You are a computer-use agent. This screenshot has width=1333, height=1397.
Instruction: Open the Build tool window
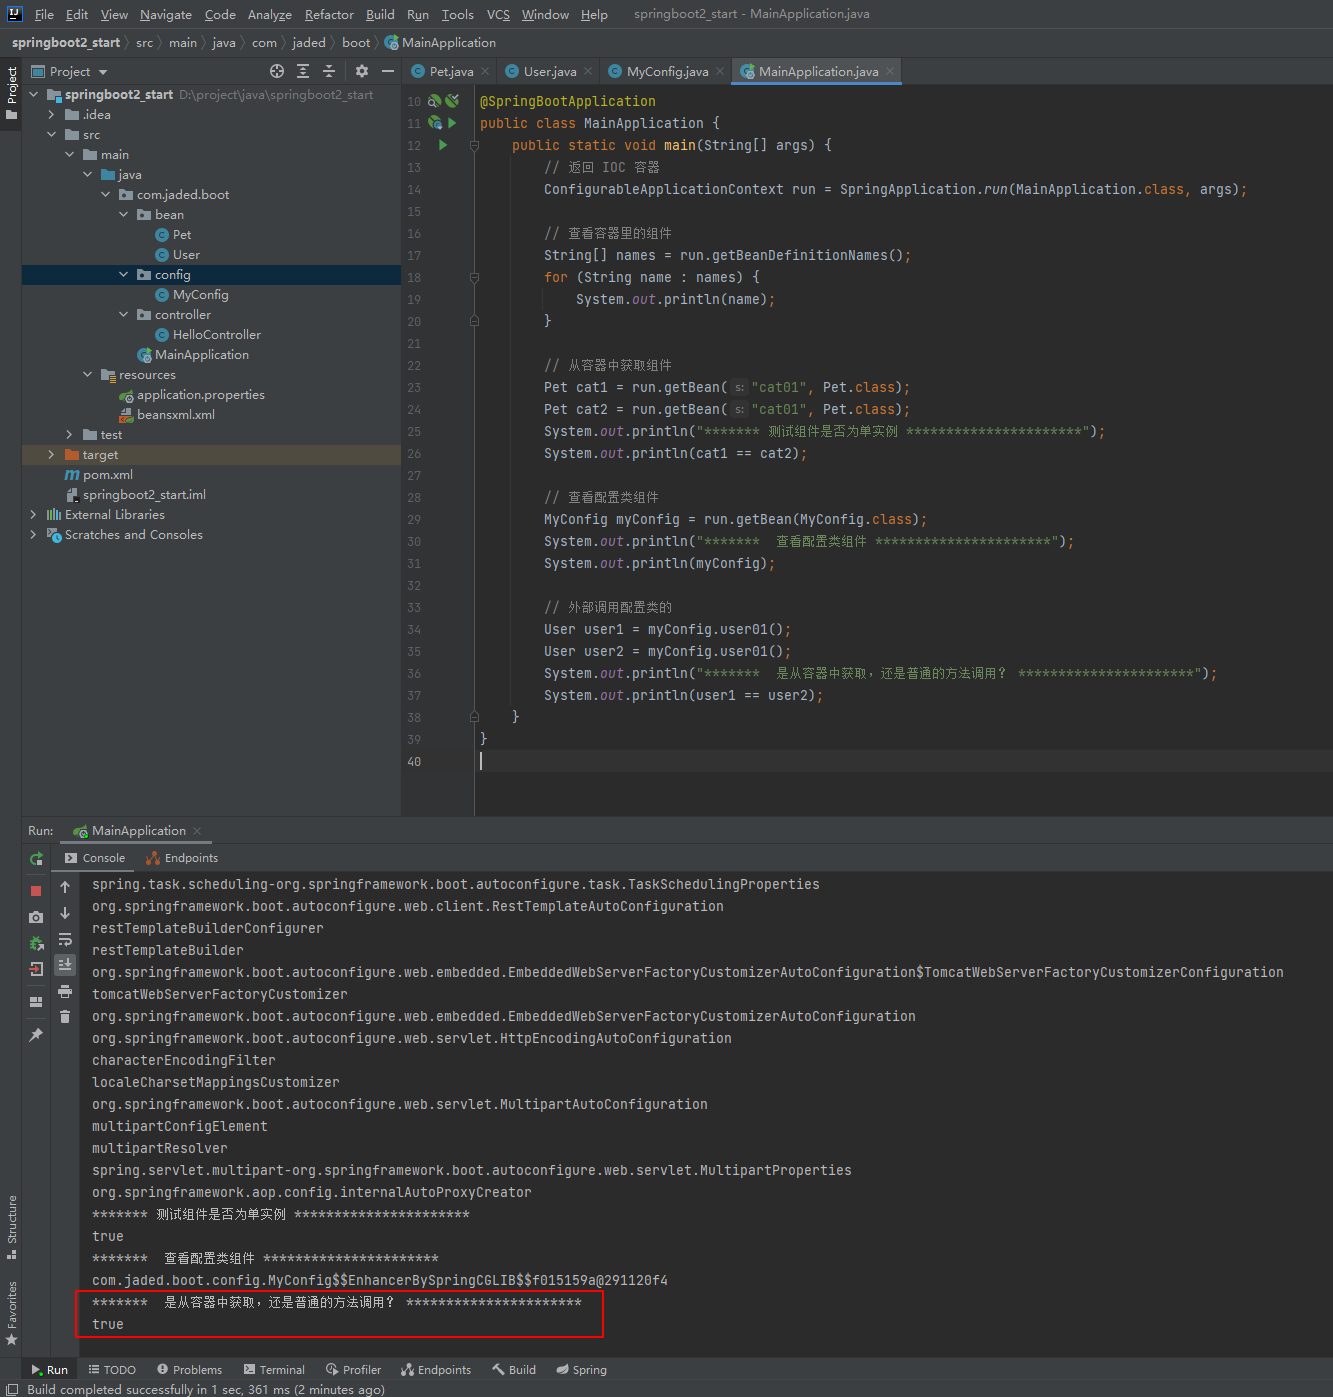tap(514, 1370)
